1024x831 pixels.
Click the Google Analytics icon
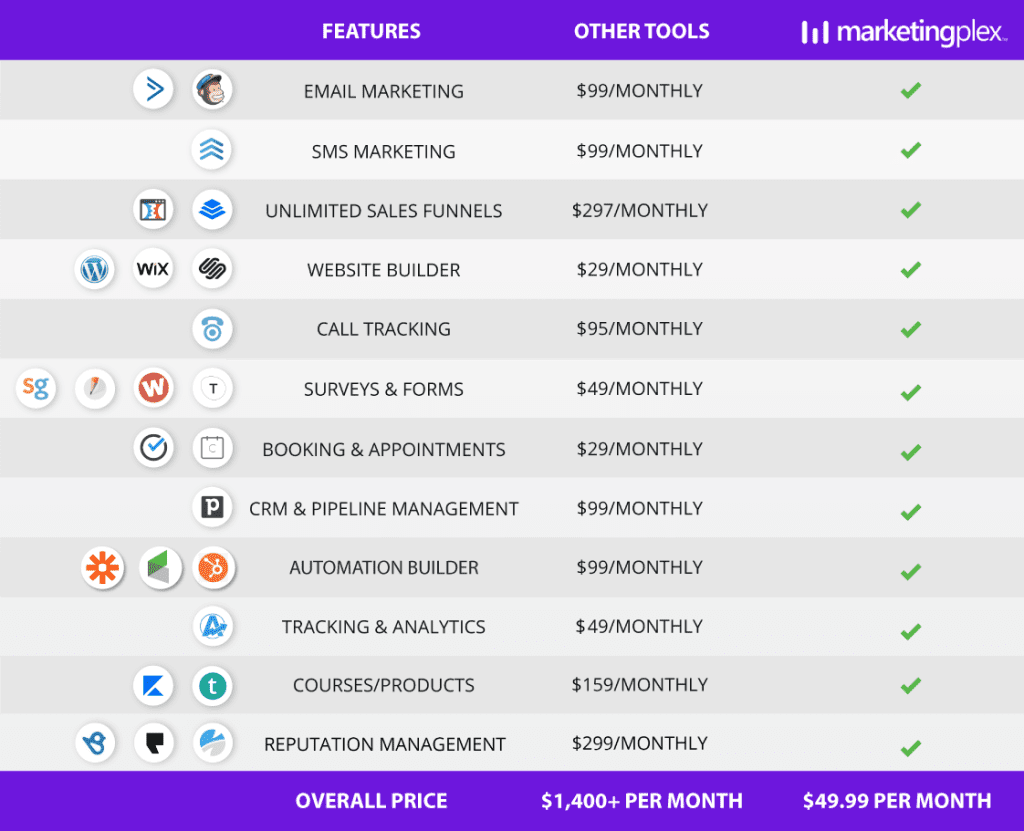pyautogui.click(x=212, y=627)
